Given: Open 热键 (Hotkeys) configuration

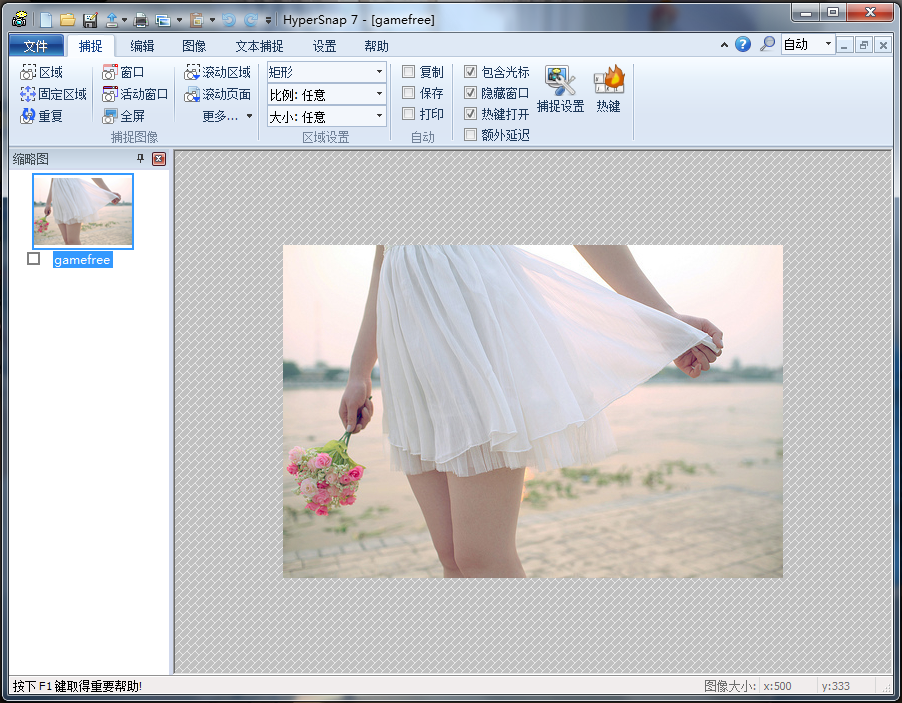Looking at the screenshot, I should pyautogui.click(x=608, y=88).
